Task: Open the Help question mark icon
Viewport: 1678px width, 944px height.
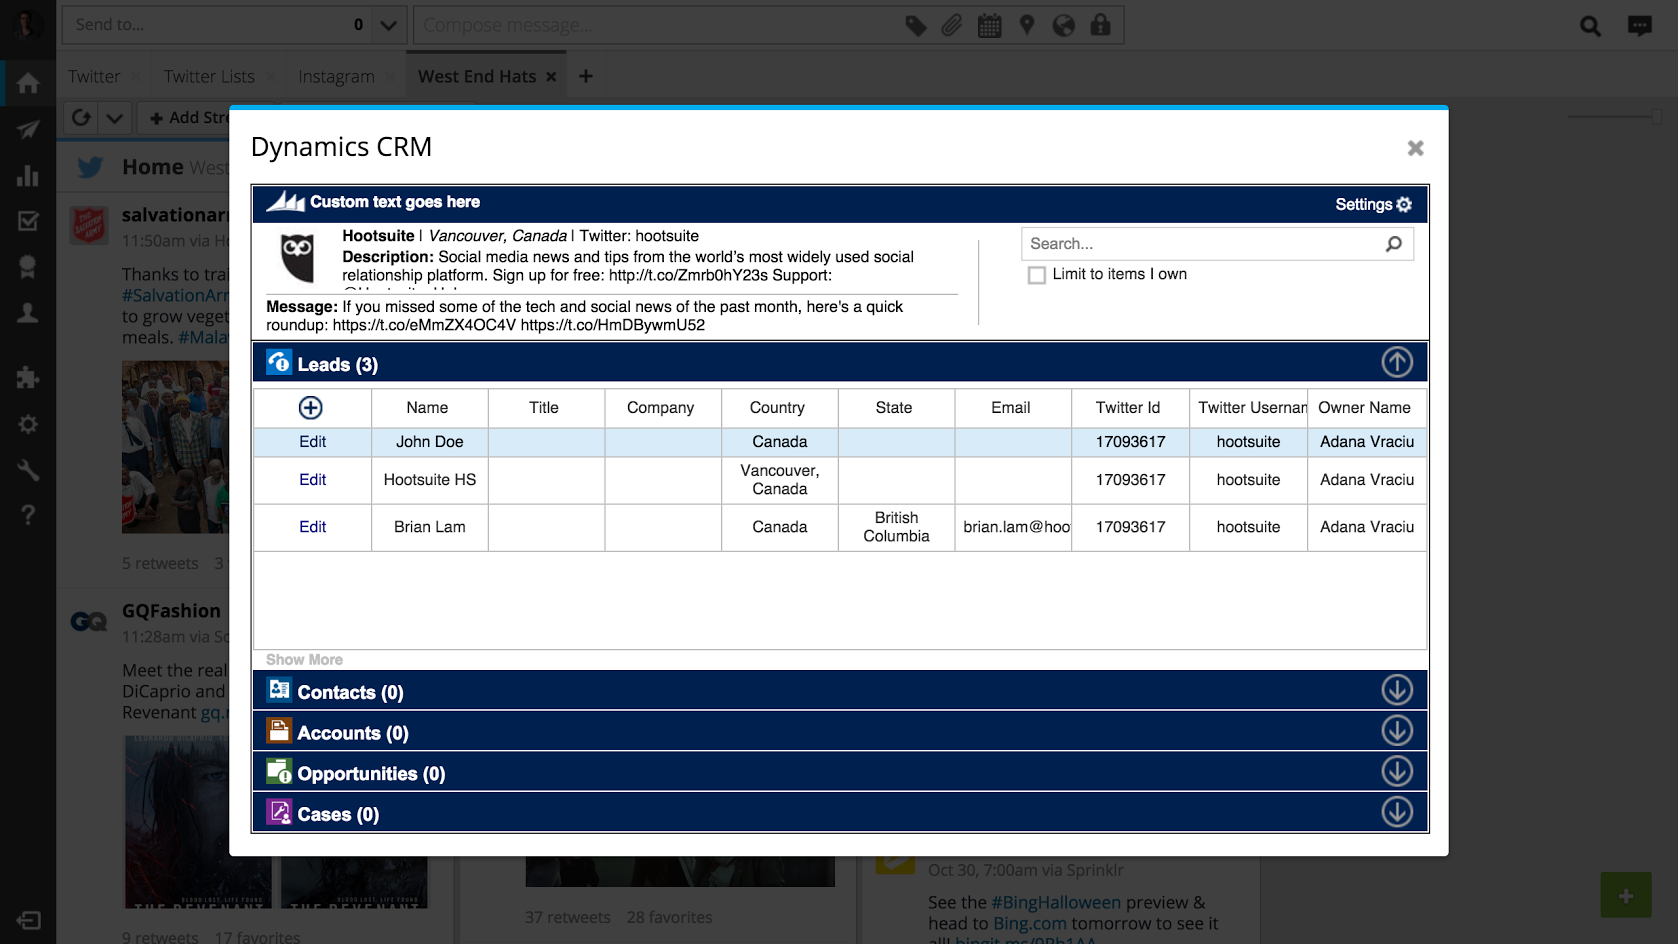Action: [x=28, y=515]
